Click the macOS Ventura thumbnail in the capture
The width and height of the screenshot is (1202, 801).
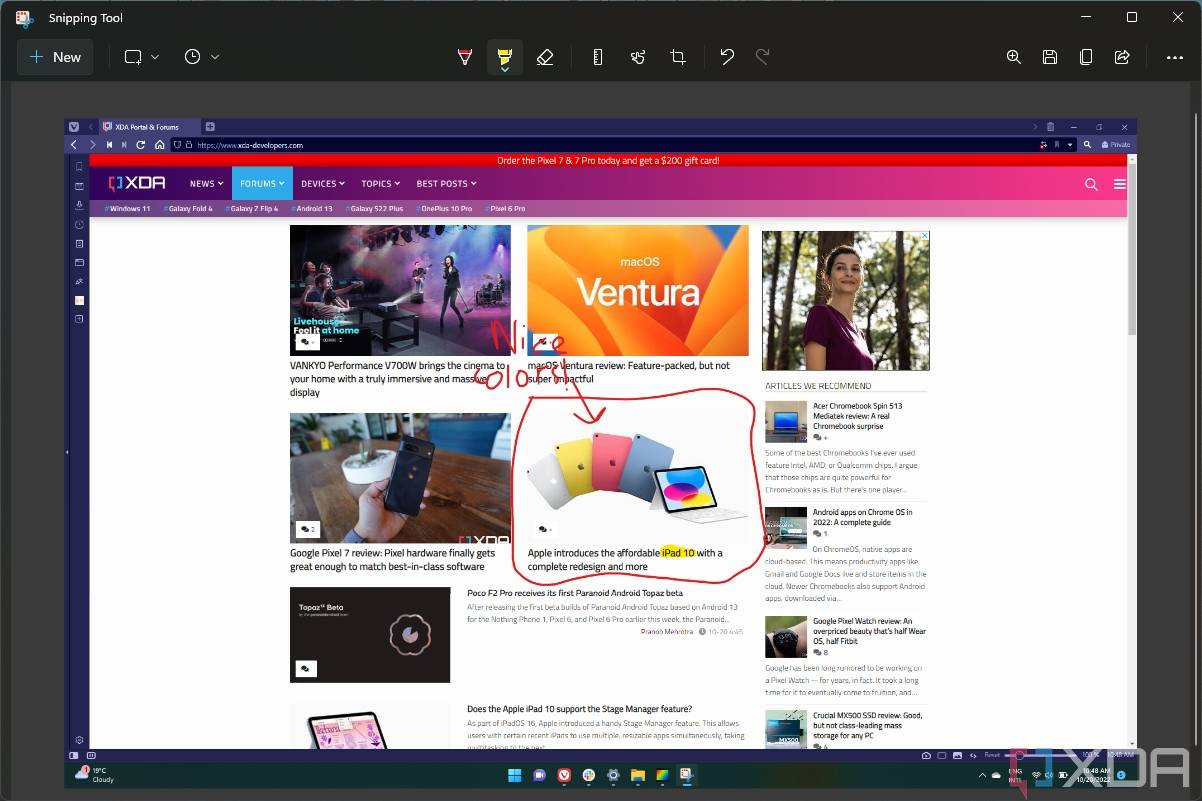point(638,290)
